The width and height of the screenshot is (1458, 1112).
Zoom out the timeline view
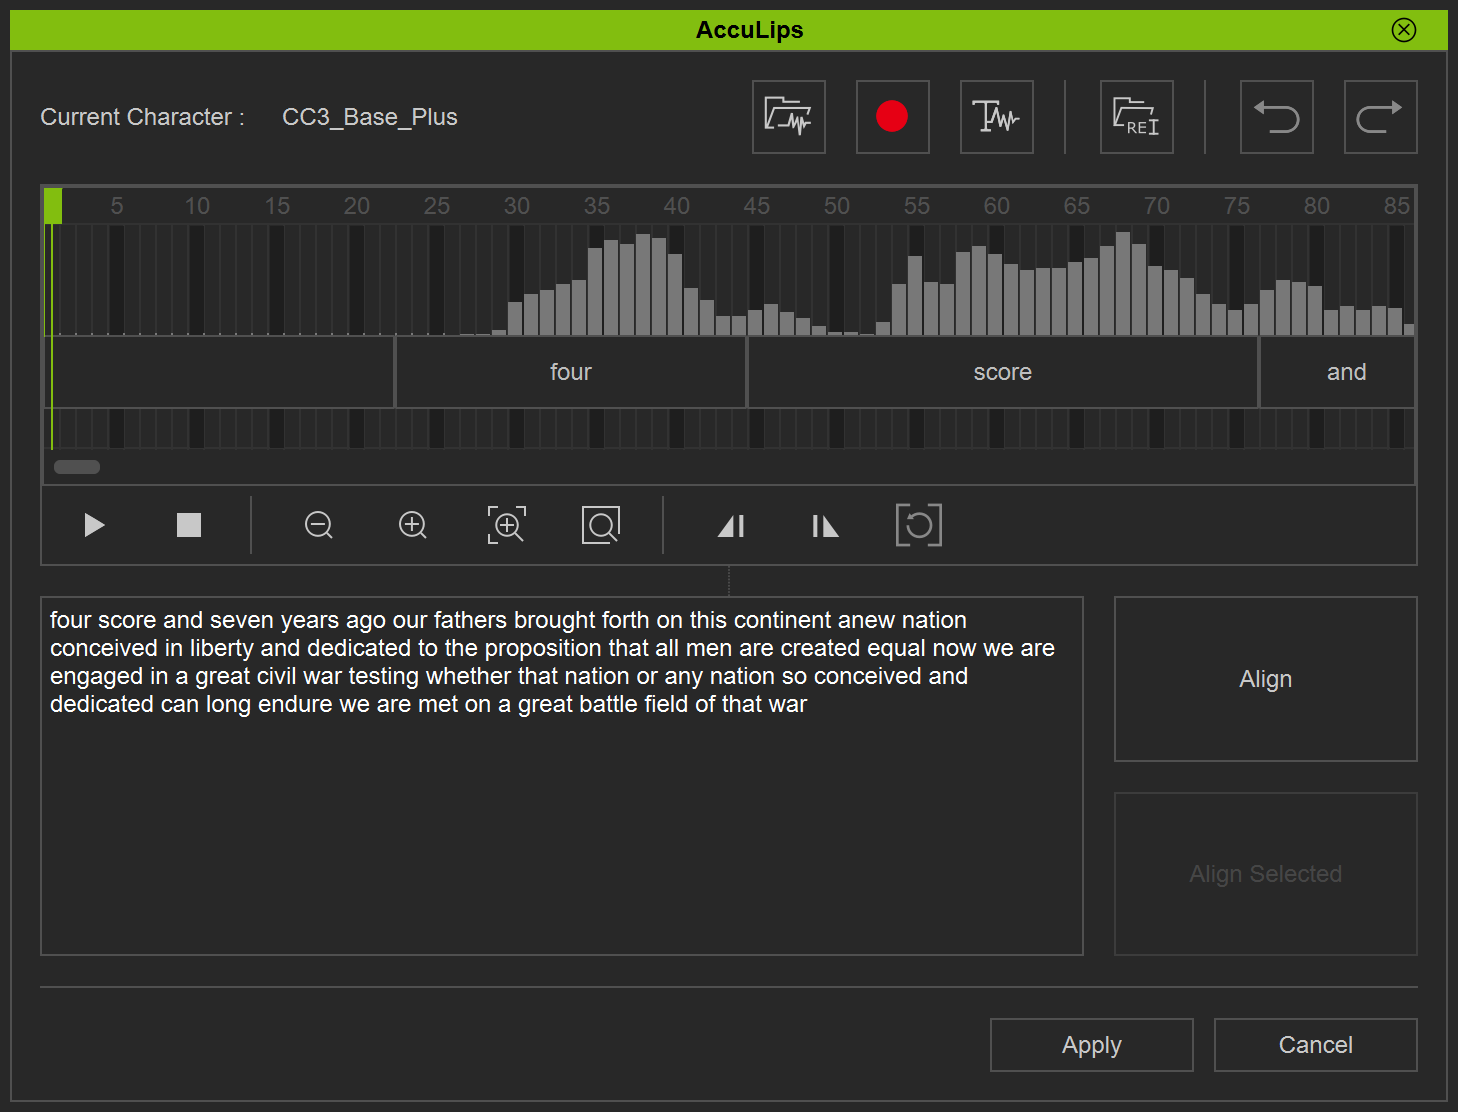click(x=319, y=525)
